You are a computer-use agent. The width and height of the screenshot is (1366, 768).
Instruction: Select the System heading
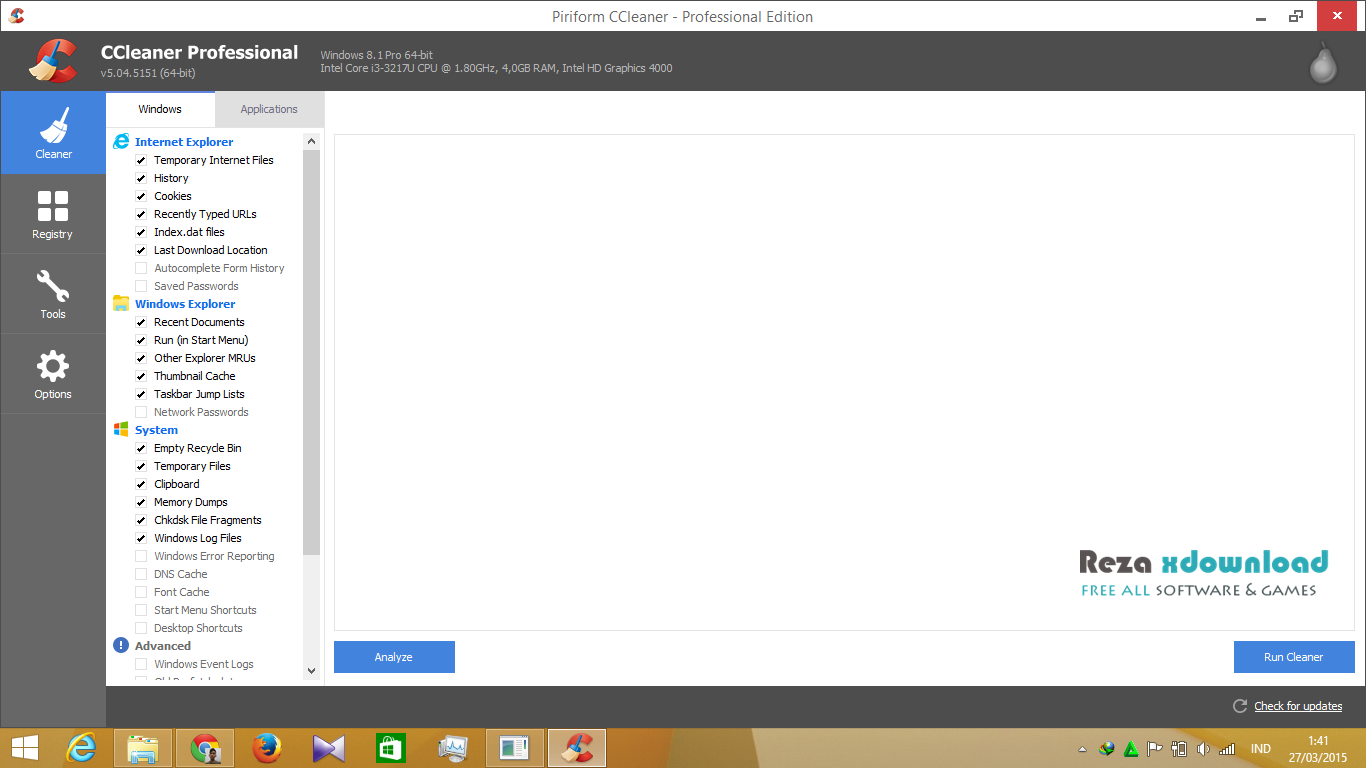click(156, 430)
